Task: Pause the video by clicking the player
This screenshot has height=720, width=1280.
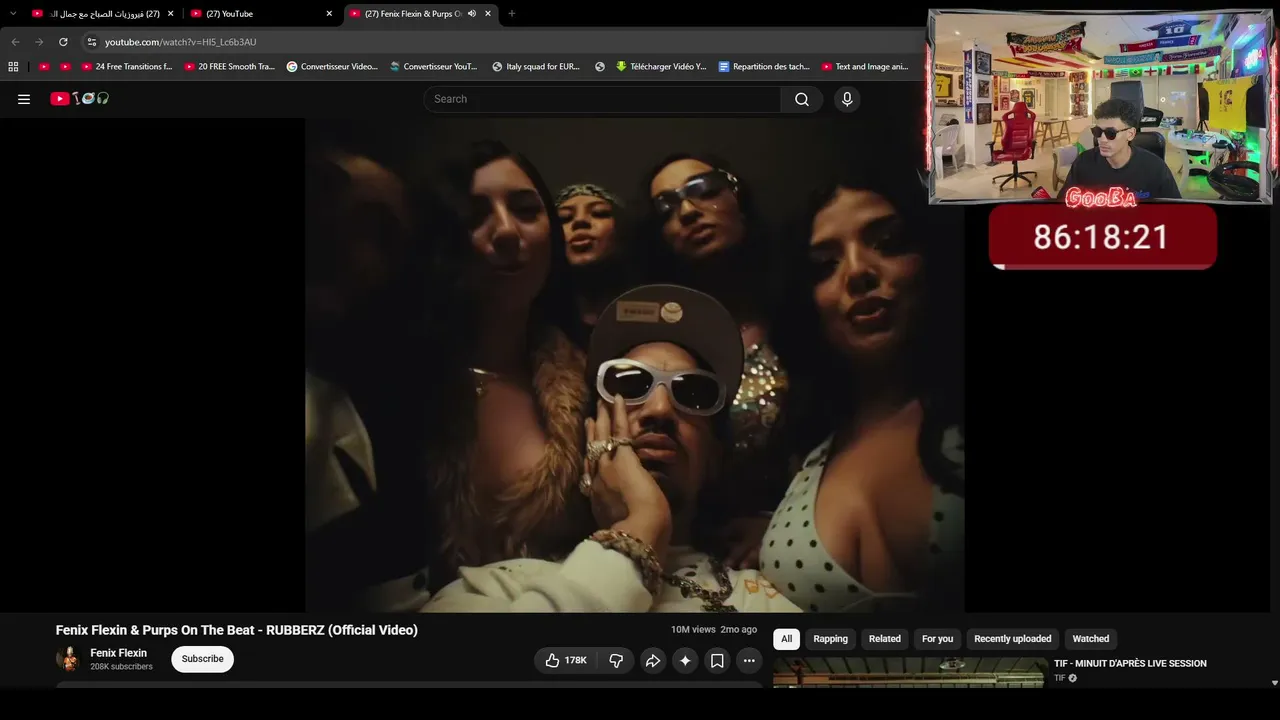Action: tap(634, 365)
